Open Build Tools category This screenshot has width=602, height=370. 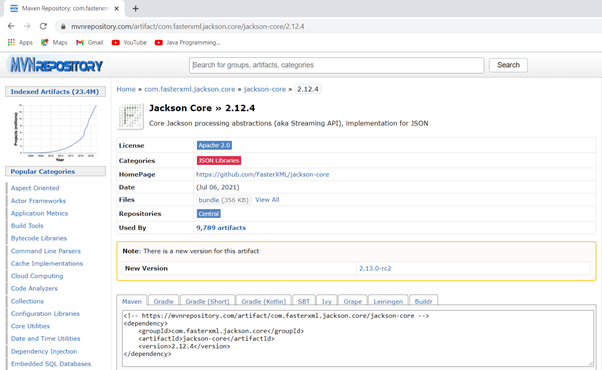point(27,226)
